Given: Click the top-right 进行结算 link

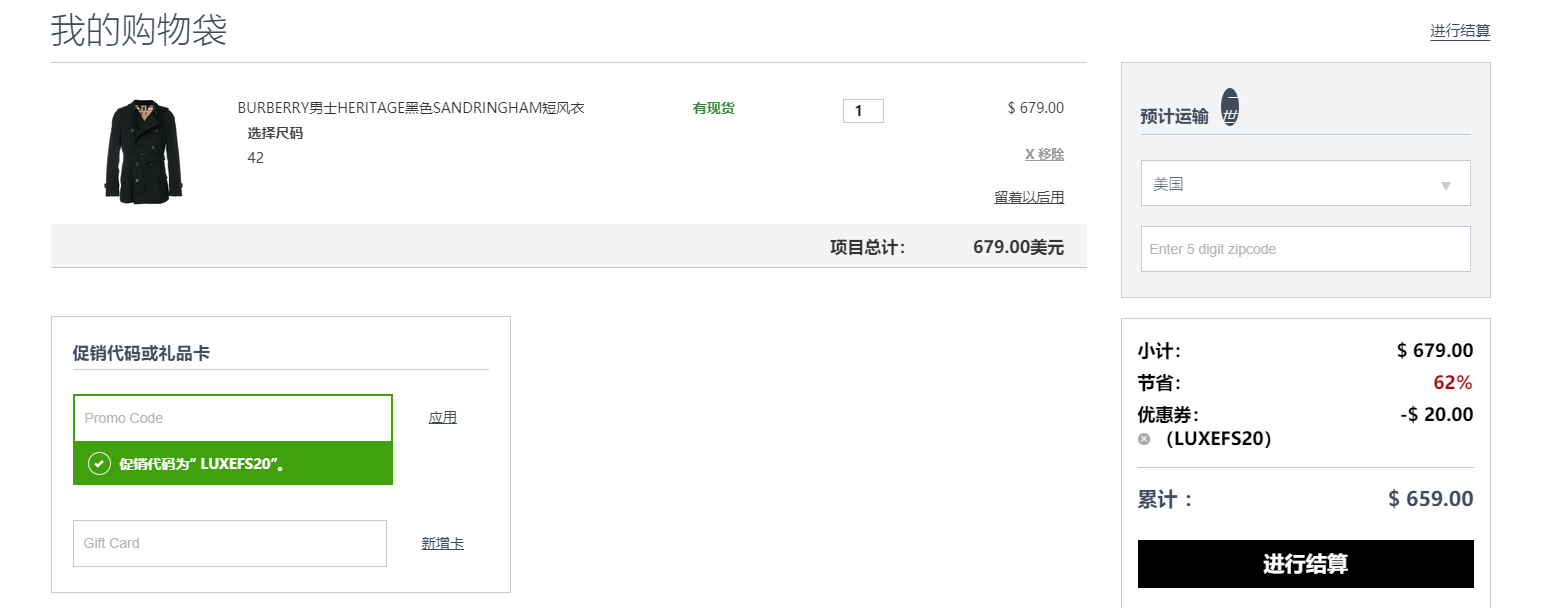Looking at the screenshot, I should (x=1460, y=32).
